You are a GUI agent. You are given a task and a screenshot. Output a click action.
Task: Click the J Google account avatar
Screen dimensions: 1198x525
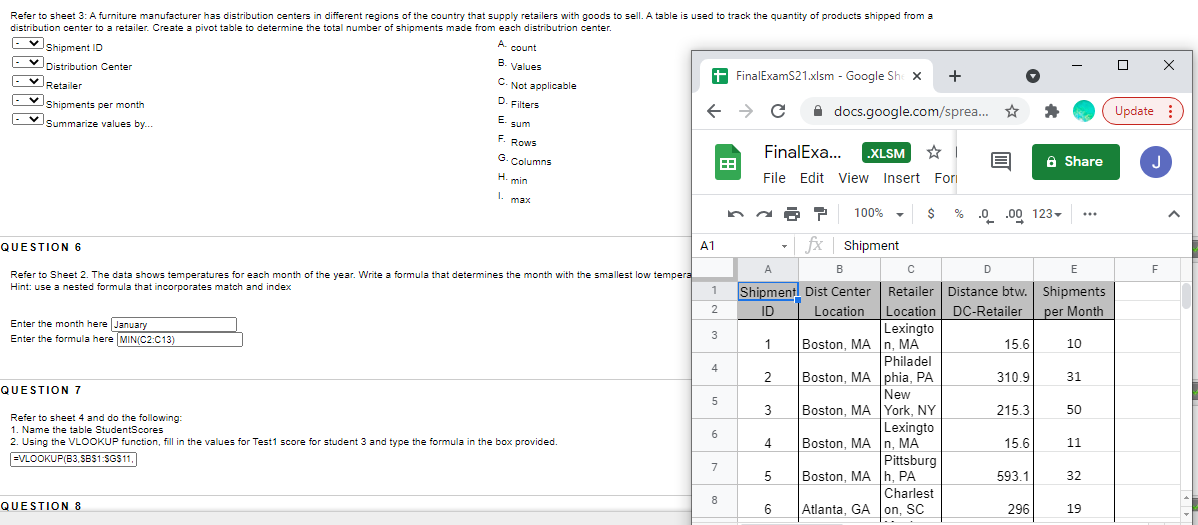point(1155,162)
